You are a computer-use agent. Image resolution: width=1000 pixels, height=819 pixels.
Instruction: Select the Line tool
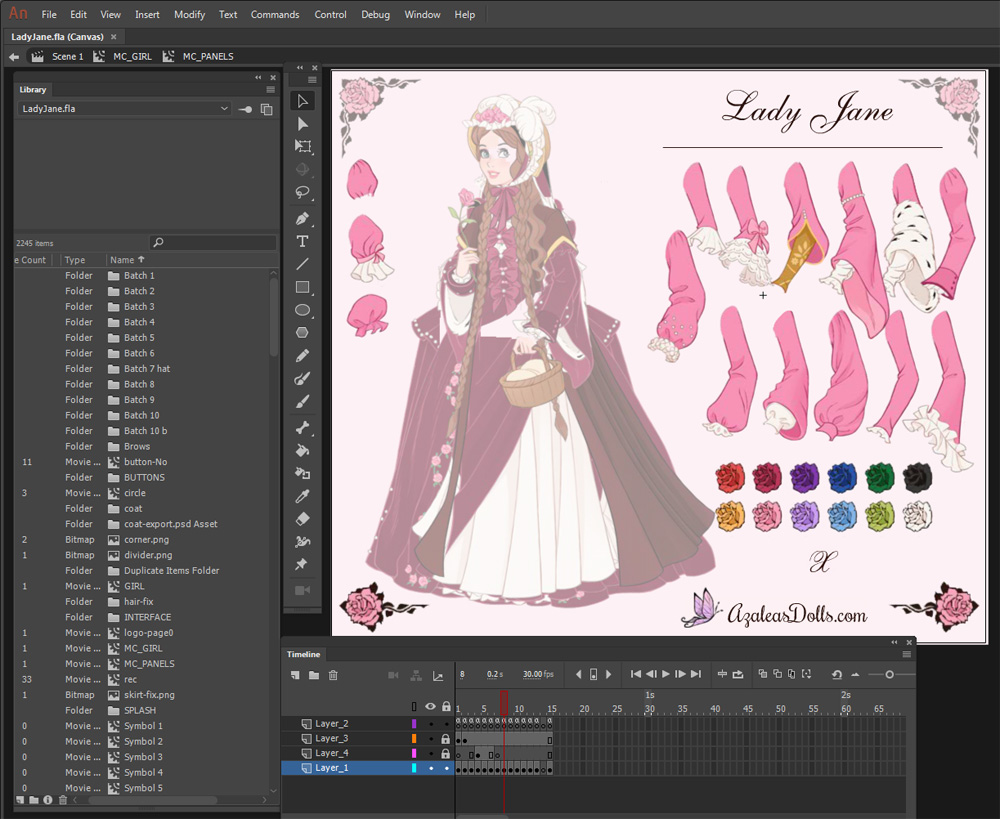[x=302, y=264]
